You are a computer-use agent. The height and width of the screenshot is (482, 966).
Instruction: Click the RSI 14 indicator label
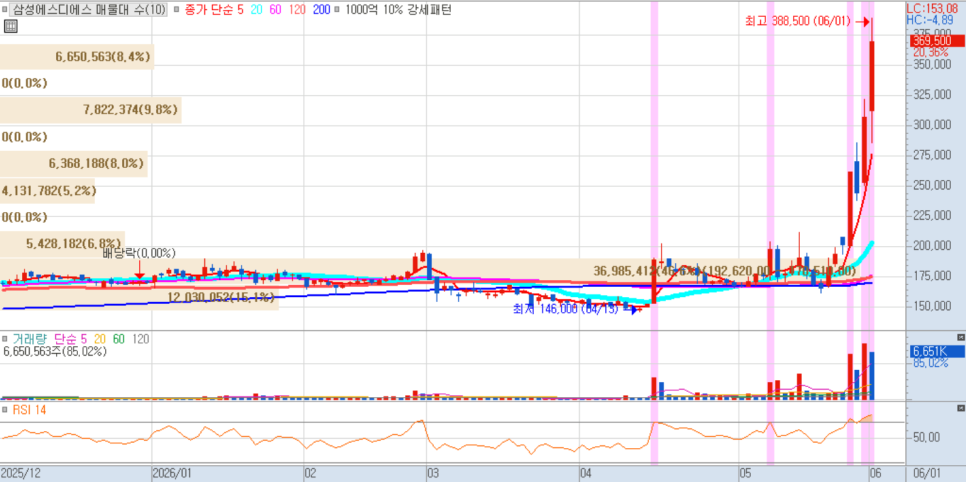[28, 409]
